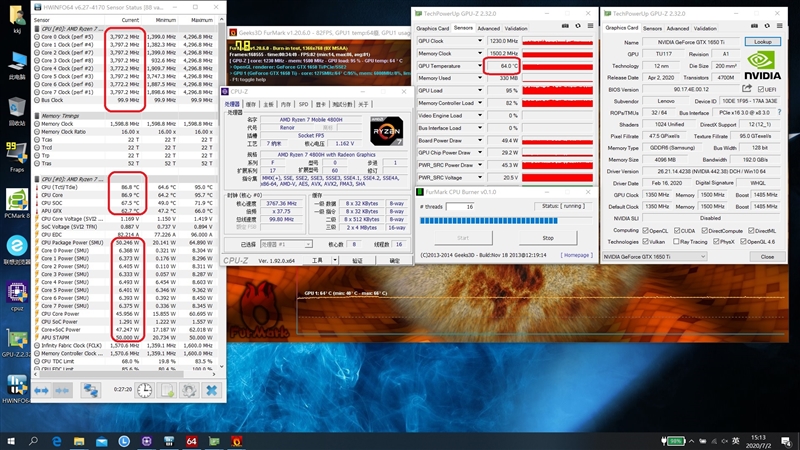Toggle the UEFI checkbox in GPU-Z
Viewport: 800px width, 450px height.
pyautogui.click(x=761, y=89)
